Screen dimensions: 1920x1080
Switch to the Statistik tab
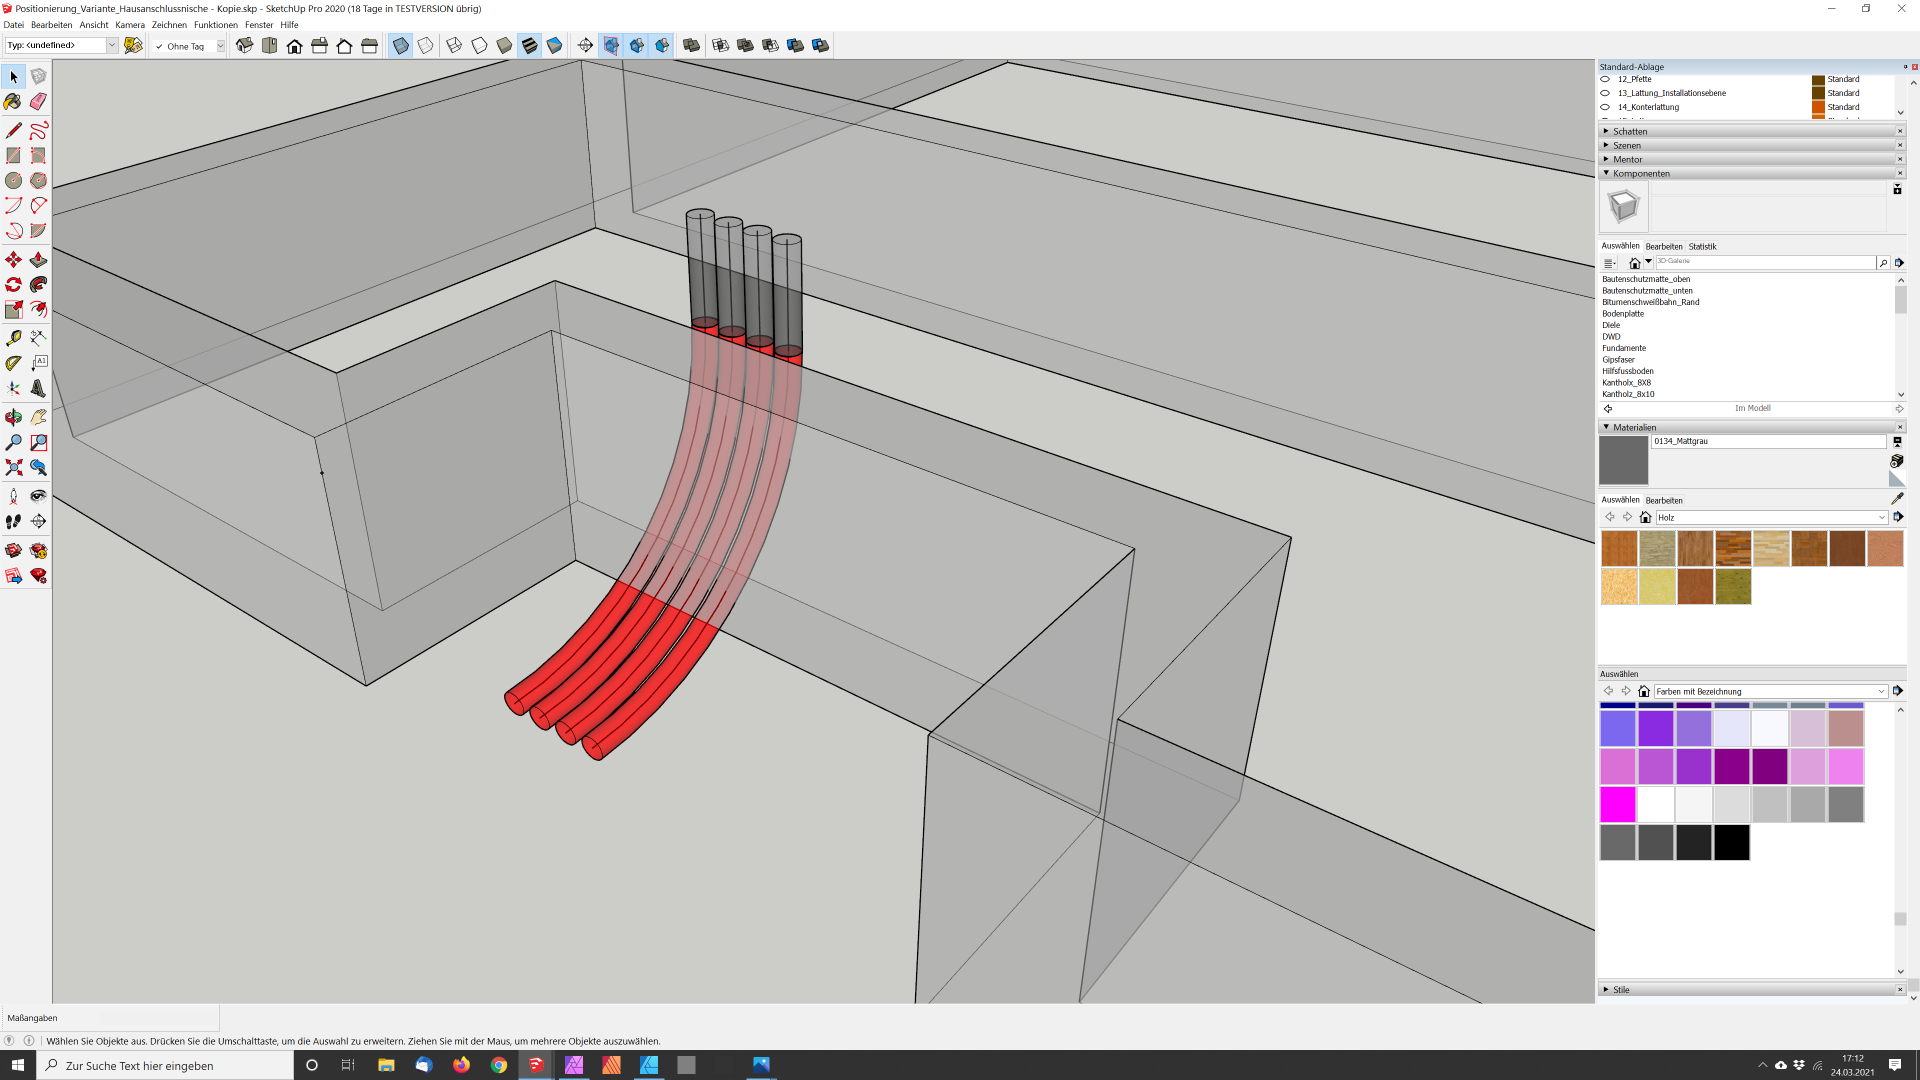click(x=1702, y=246)
